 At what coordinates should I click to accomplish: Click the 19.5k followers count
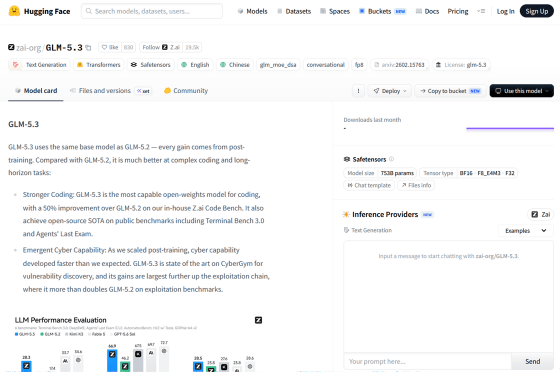192,47
